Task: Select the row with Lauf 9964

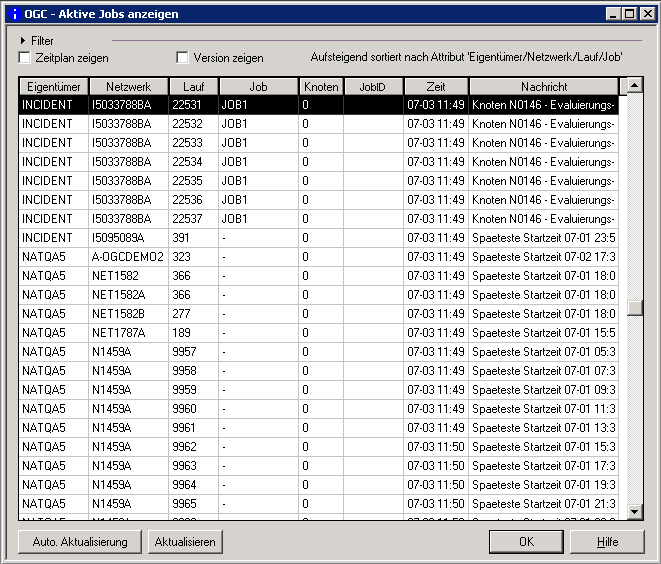Action: [x=319, y=484]
